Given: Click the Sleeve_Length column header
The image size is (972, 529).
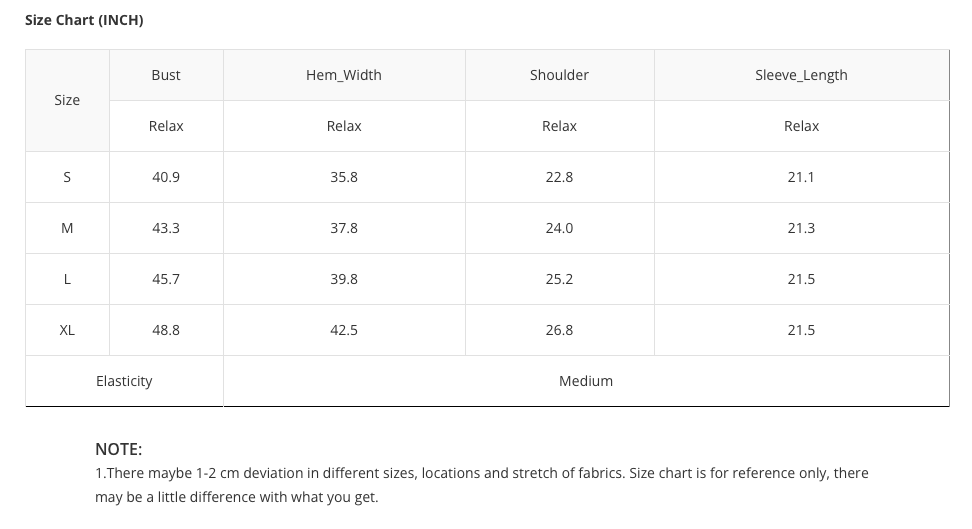Looking at the screenshot, I should click(801, 75).
